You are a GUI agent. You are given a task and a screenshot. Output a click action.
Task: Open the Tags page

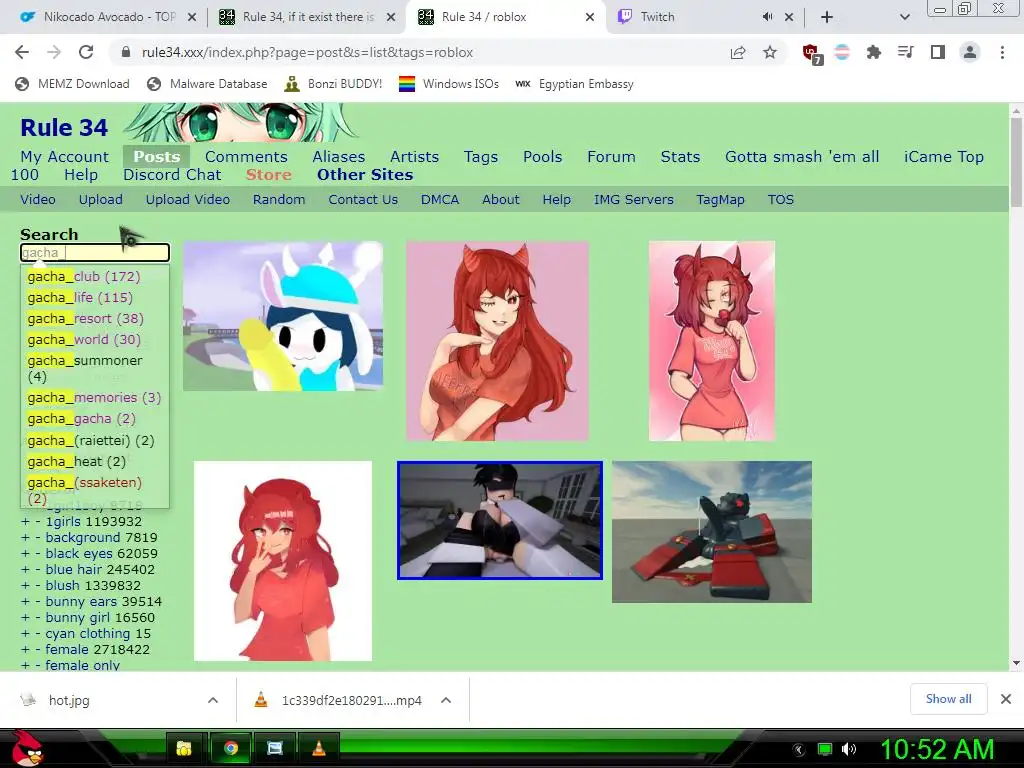[481, 157]
